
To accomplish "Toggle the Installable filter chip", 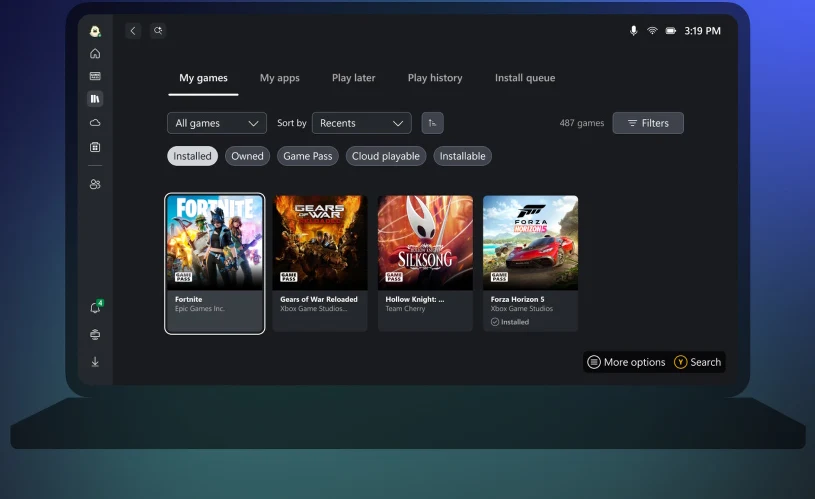I will click(x=463, y=156).
